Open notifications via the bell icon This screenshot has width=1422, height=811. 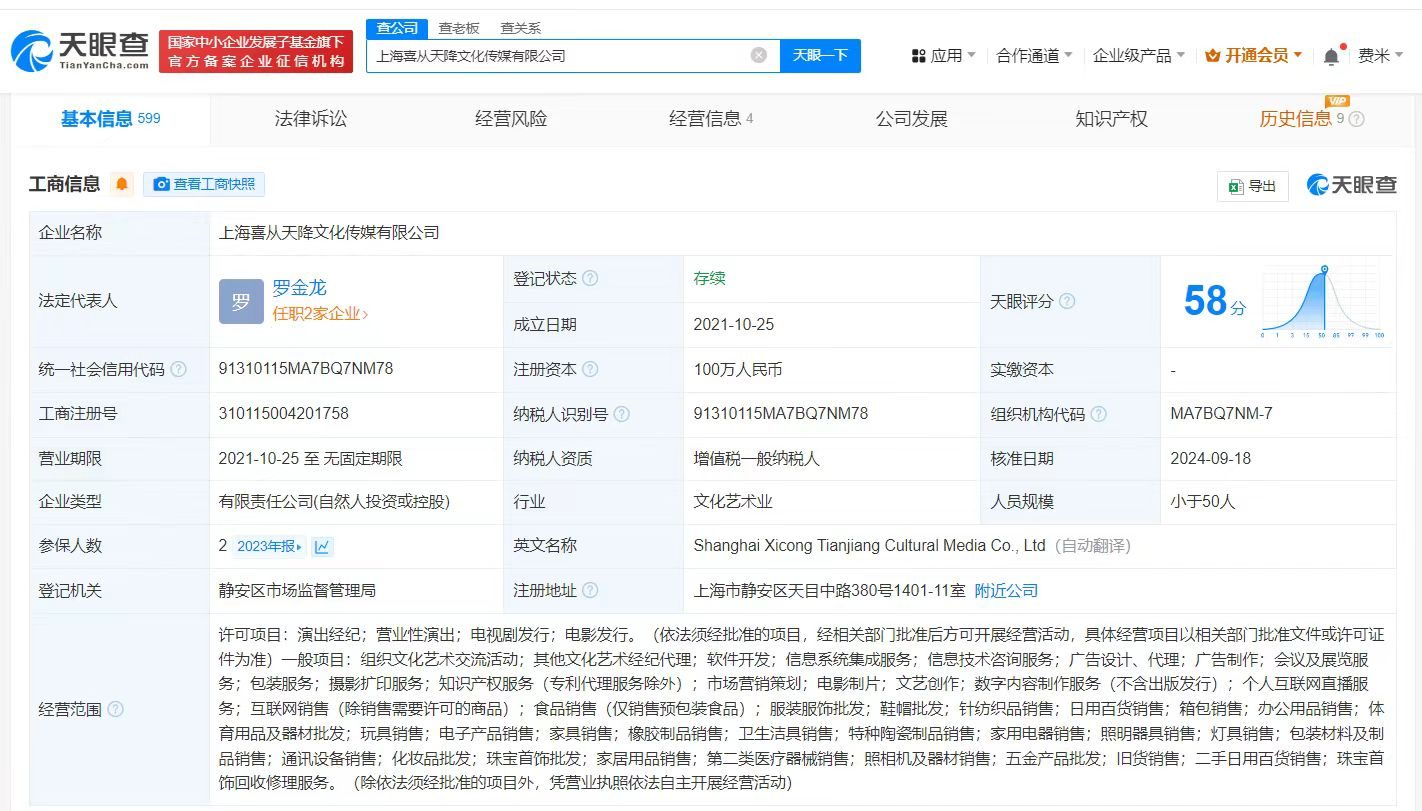click(1330, 54)
